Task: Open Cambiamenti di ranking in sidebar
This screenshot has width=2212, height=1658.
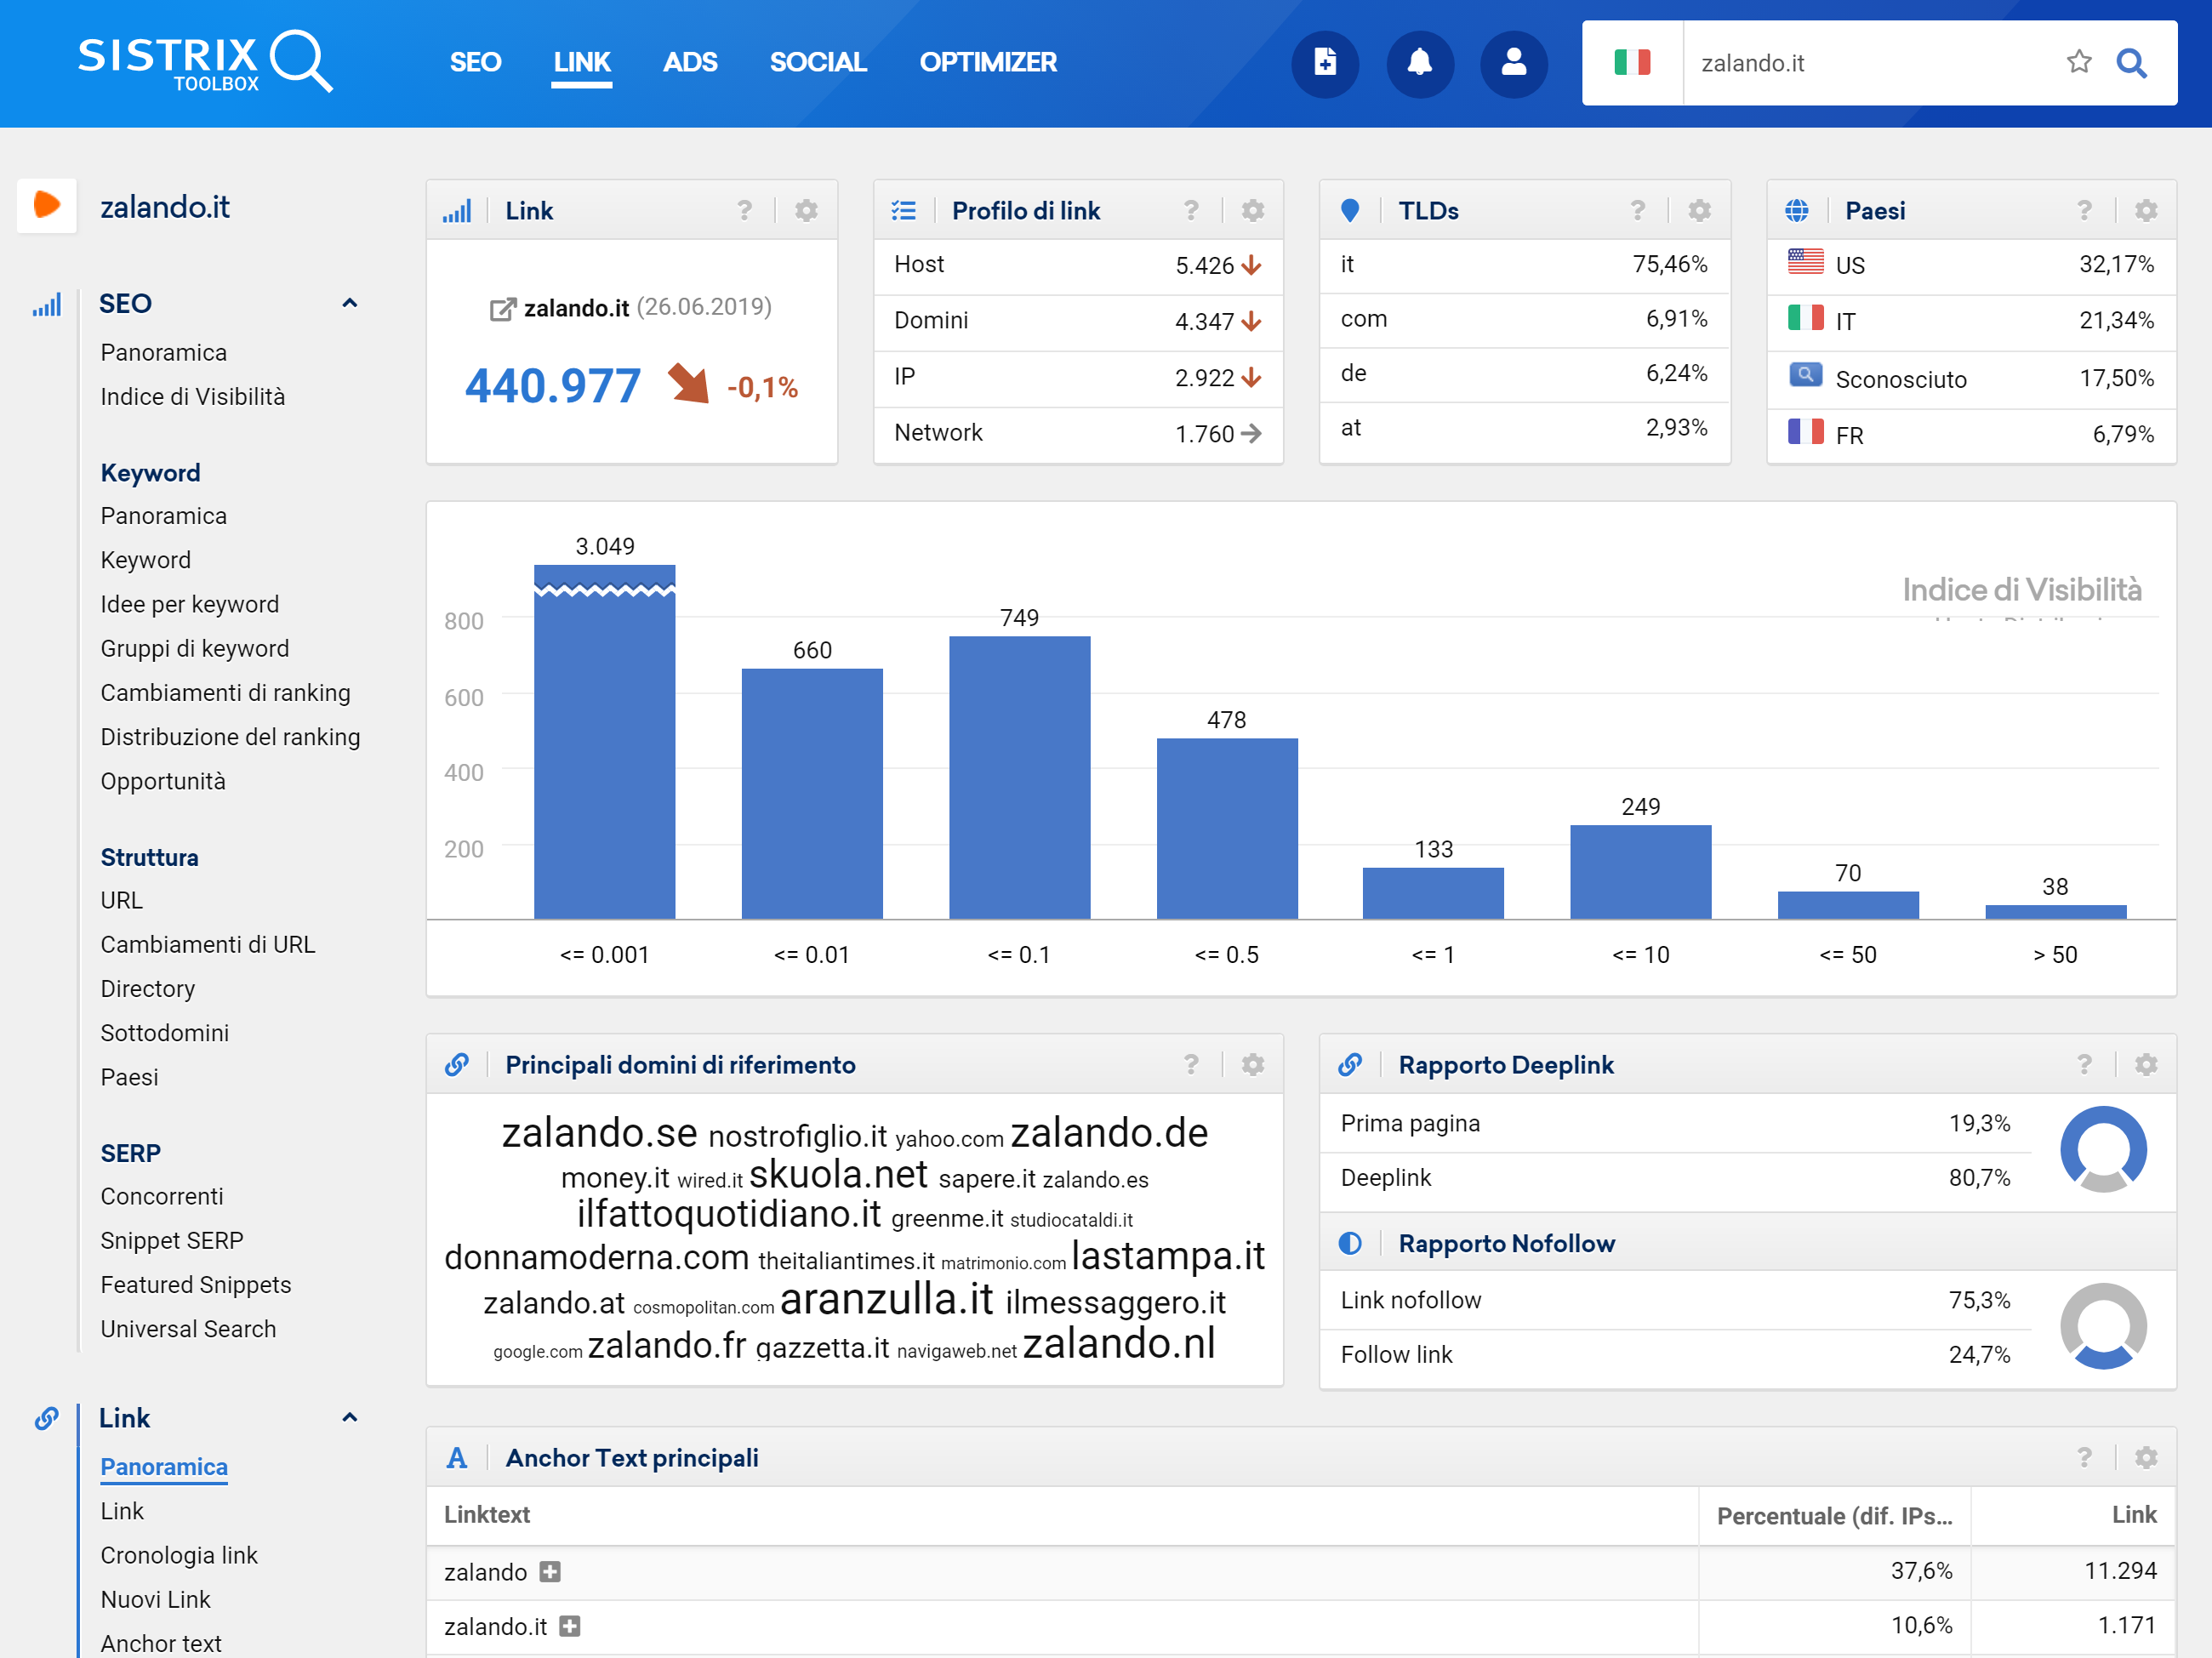Action: (x=225, y=692)
